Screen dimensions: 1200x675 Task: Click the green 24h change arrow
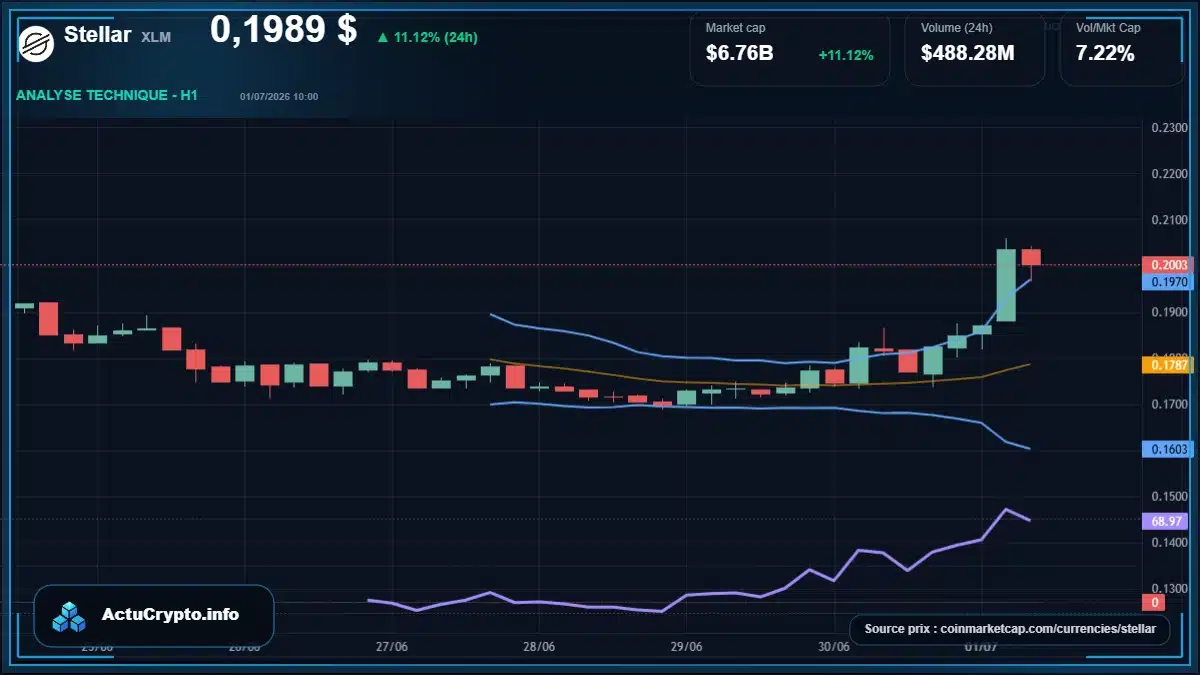pos(382,38)
